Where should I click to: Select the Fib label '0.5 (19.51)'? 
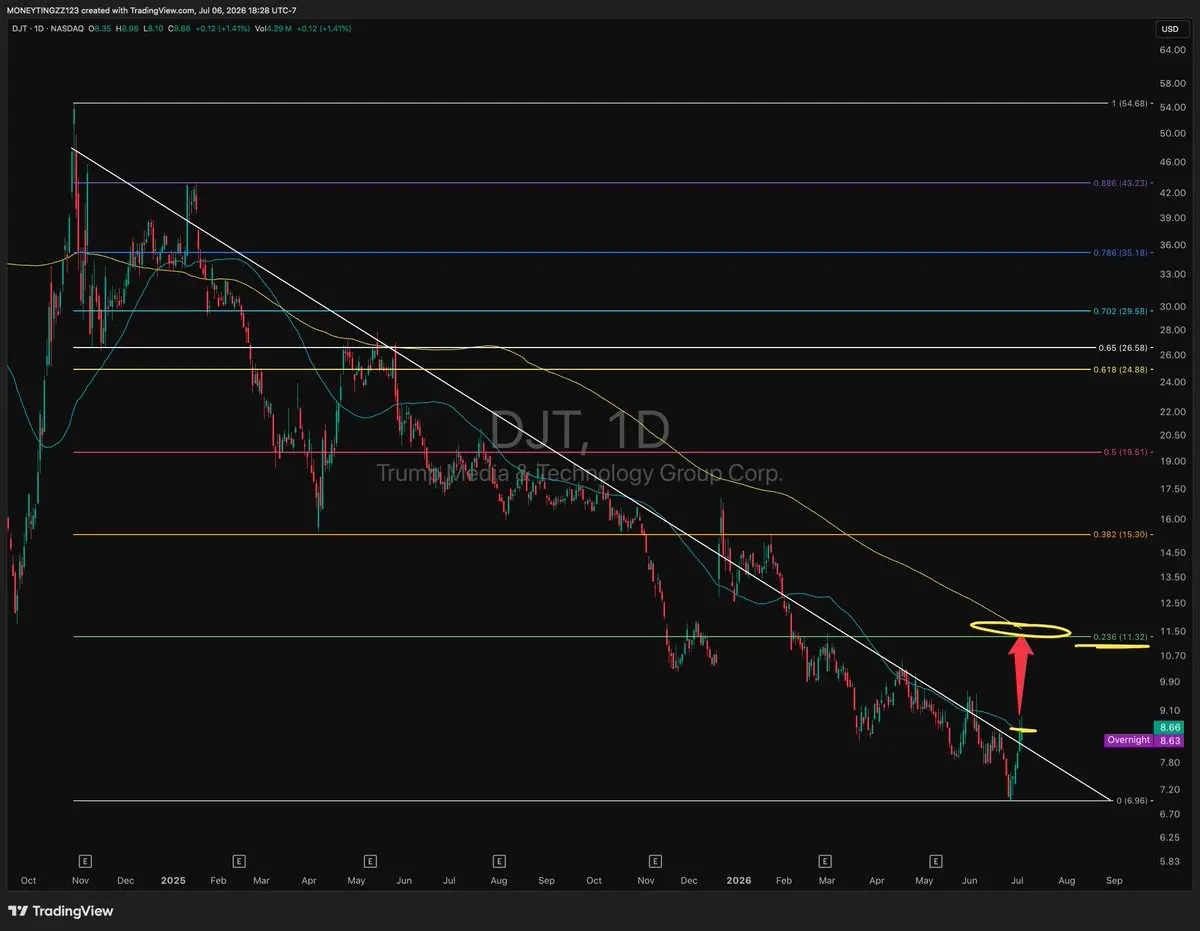[1125, 452]
